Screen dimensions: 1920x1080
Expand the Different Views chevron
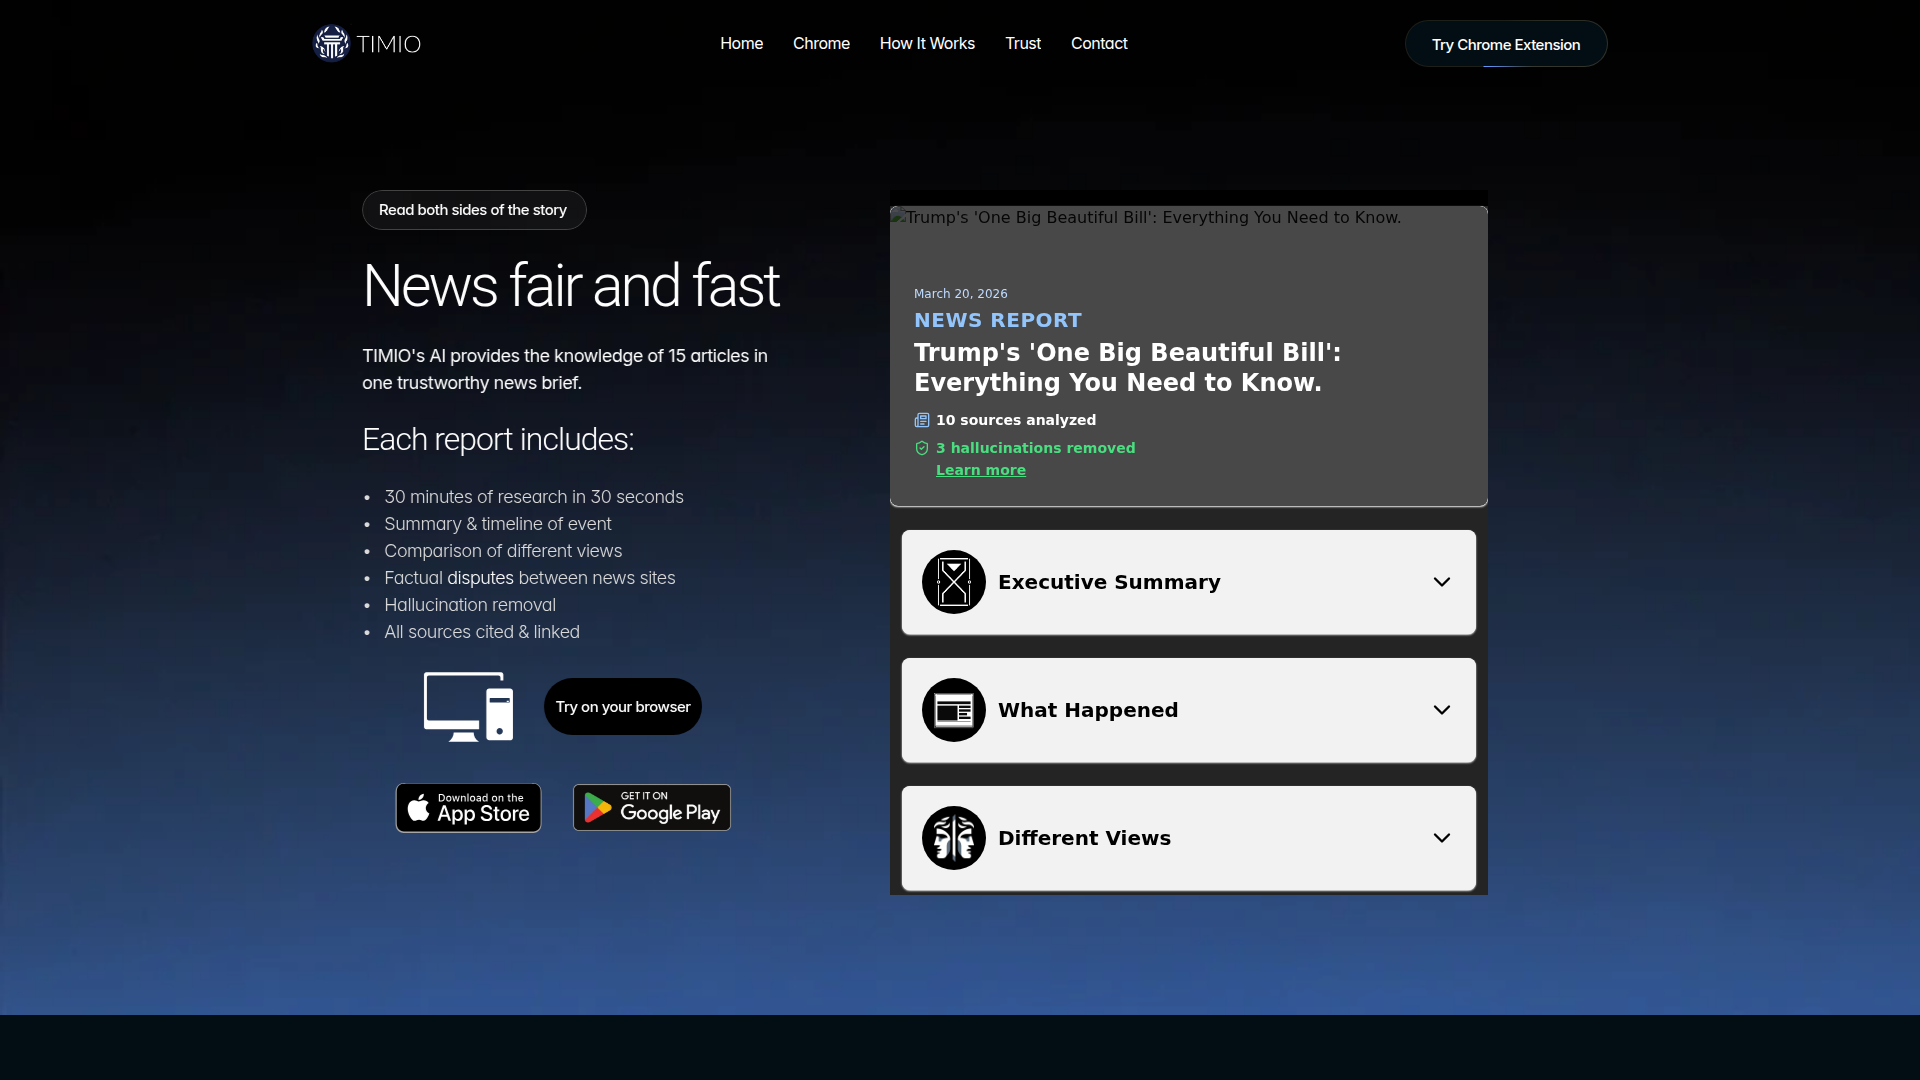[1442, 838]
